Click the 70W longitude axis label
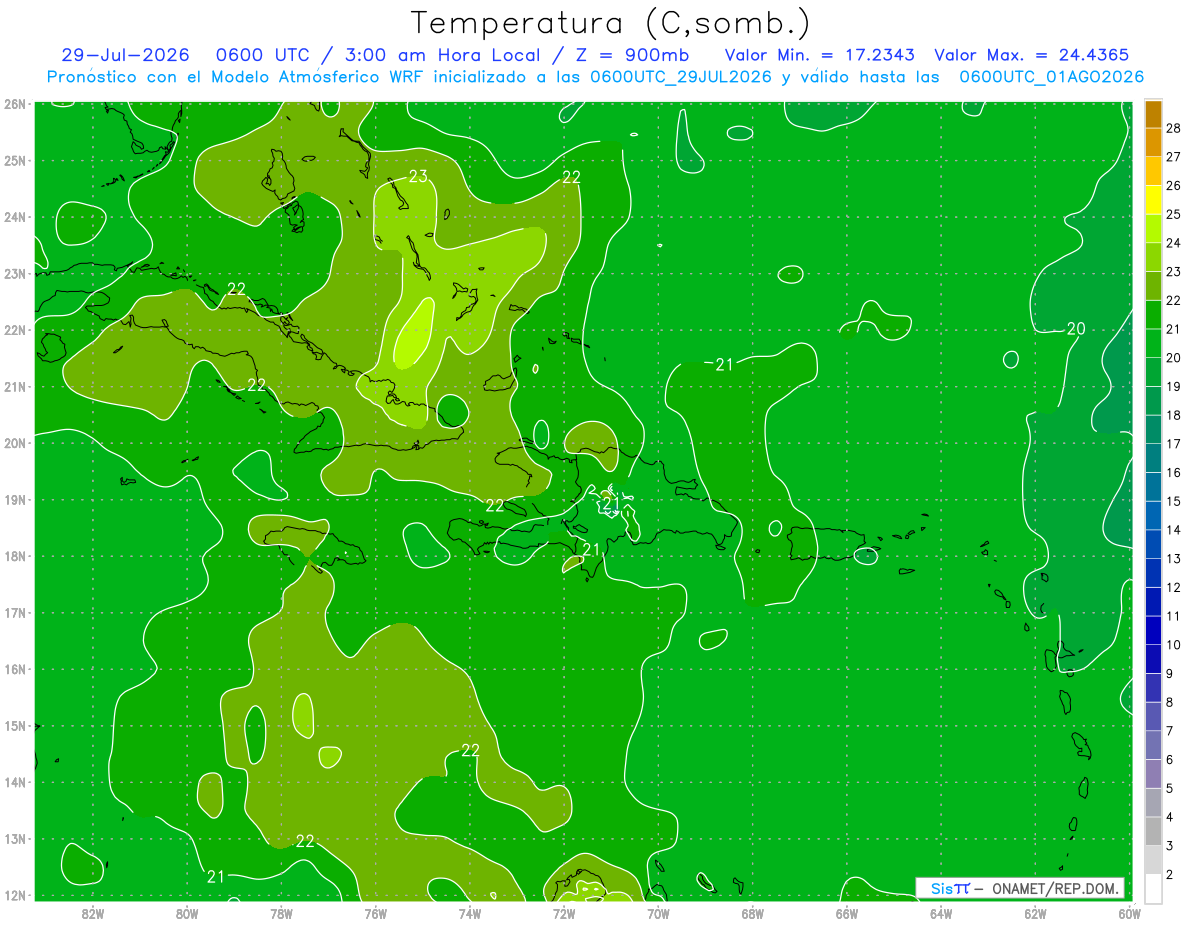Image resolution: width=1200 pixels, height=927 pixels. point(658,912)
